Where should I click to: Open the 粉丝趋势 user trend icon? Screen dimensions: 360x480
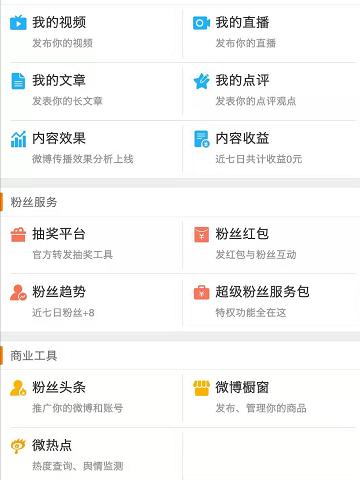pos(18,292)
